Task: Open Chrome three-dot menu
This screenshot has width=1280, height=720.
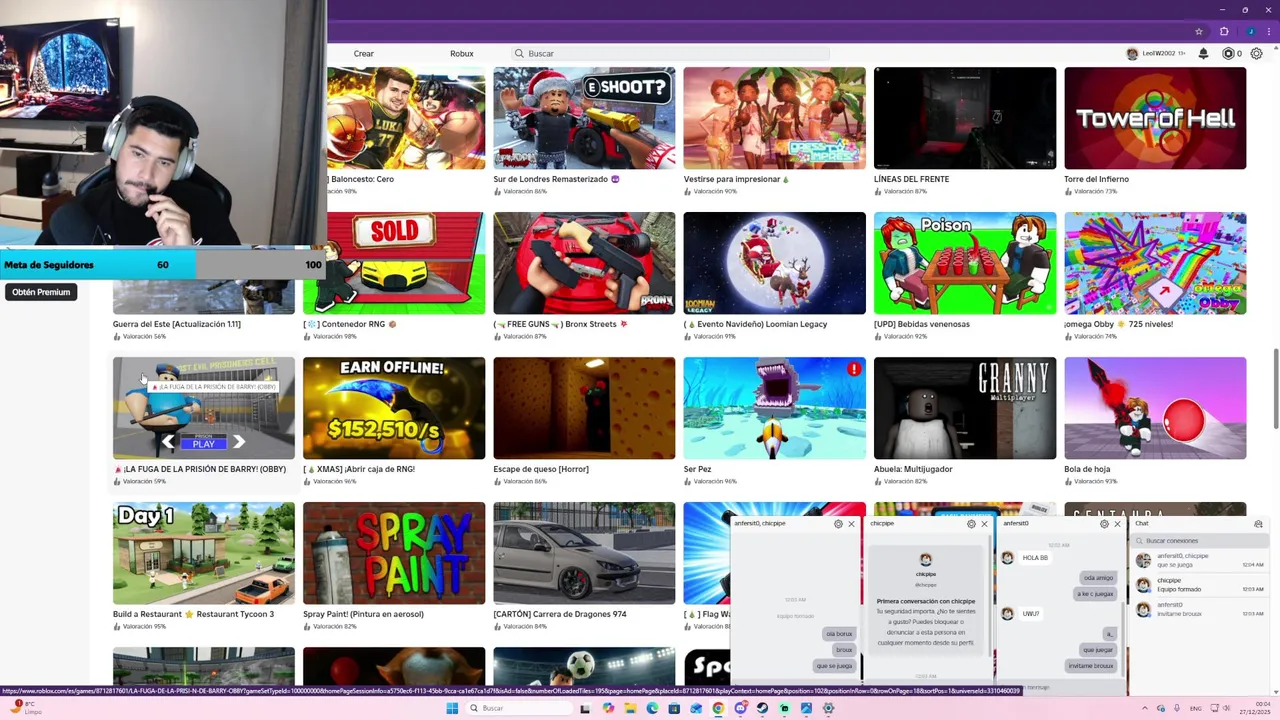Action: tap(1270, 31)
